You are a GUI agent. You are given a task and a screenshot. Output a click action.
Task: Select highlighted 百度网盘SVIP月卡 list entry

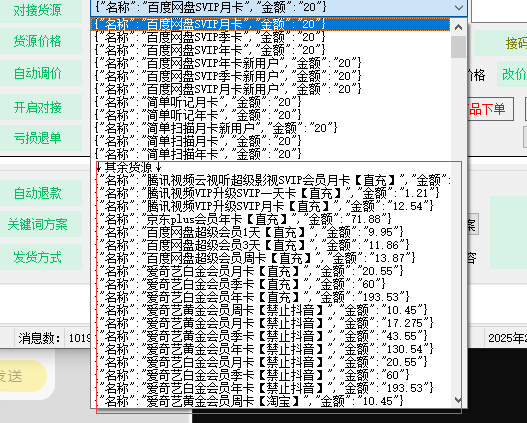pos(271,24)
